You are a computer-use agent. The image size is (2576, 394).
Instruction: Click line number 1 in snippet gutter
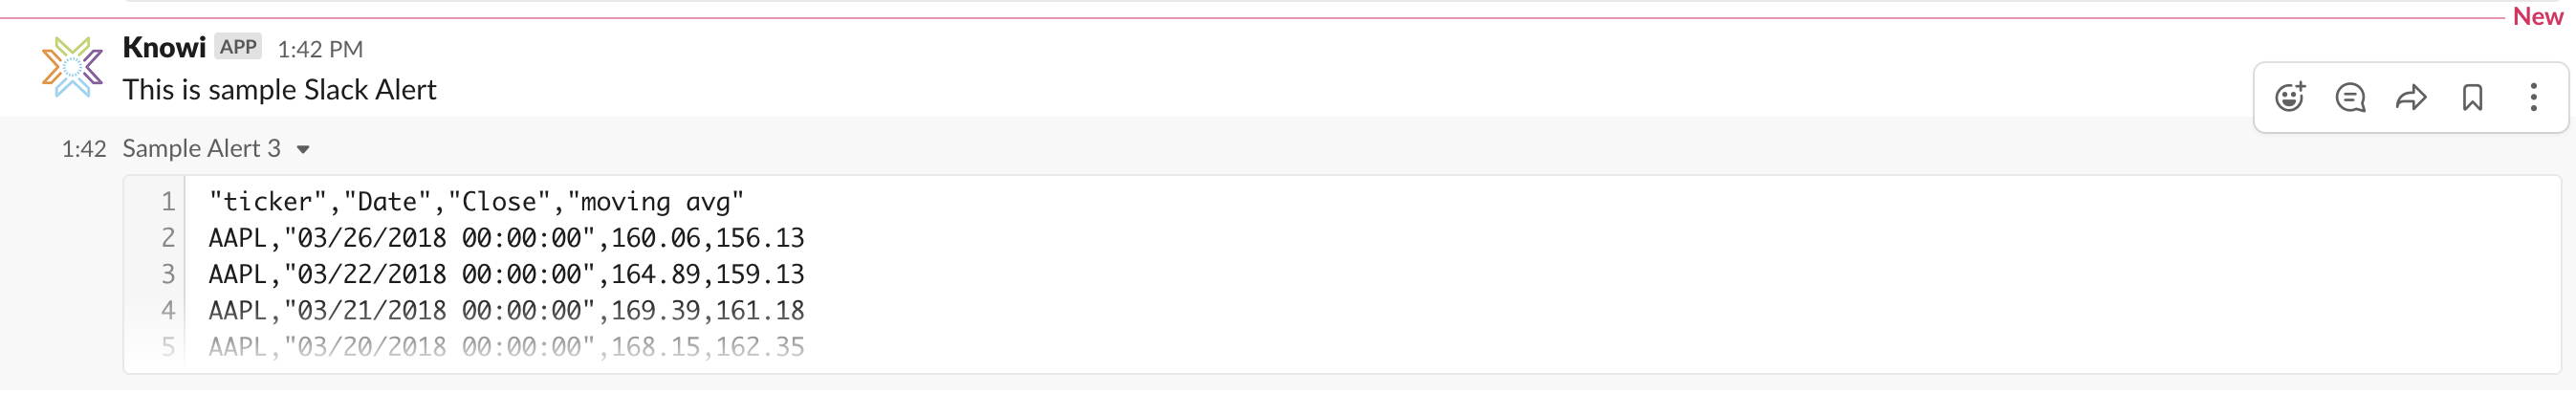click(x=168, y=202)
